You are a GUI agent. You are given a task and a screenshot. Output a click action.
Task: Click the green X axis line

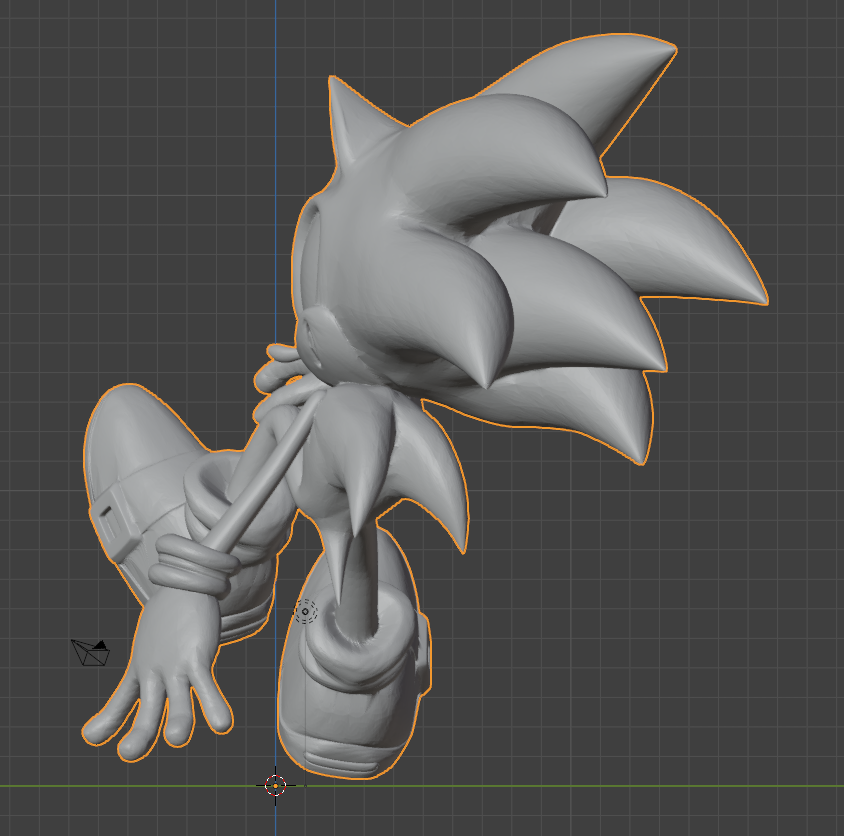pos(600,786)
